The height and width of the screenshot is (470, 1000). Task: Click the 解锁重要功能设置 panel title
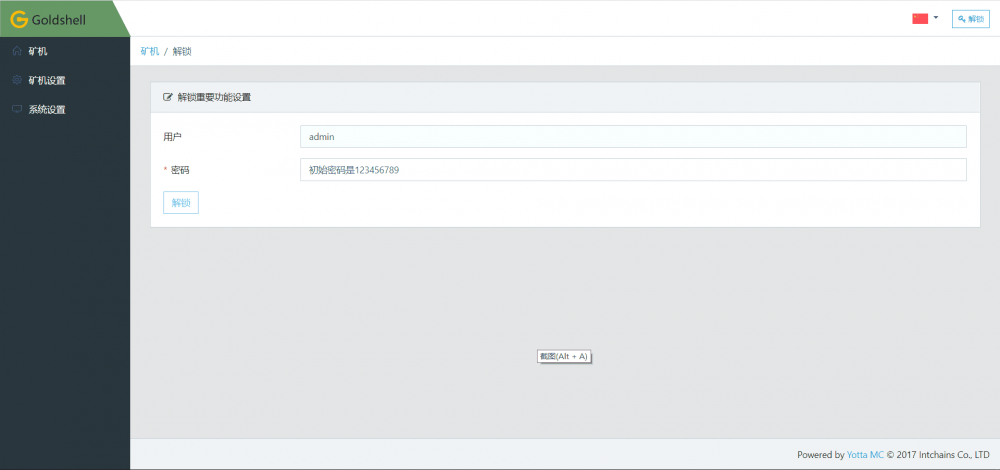214,98
